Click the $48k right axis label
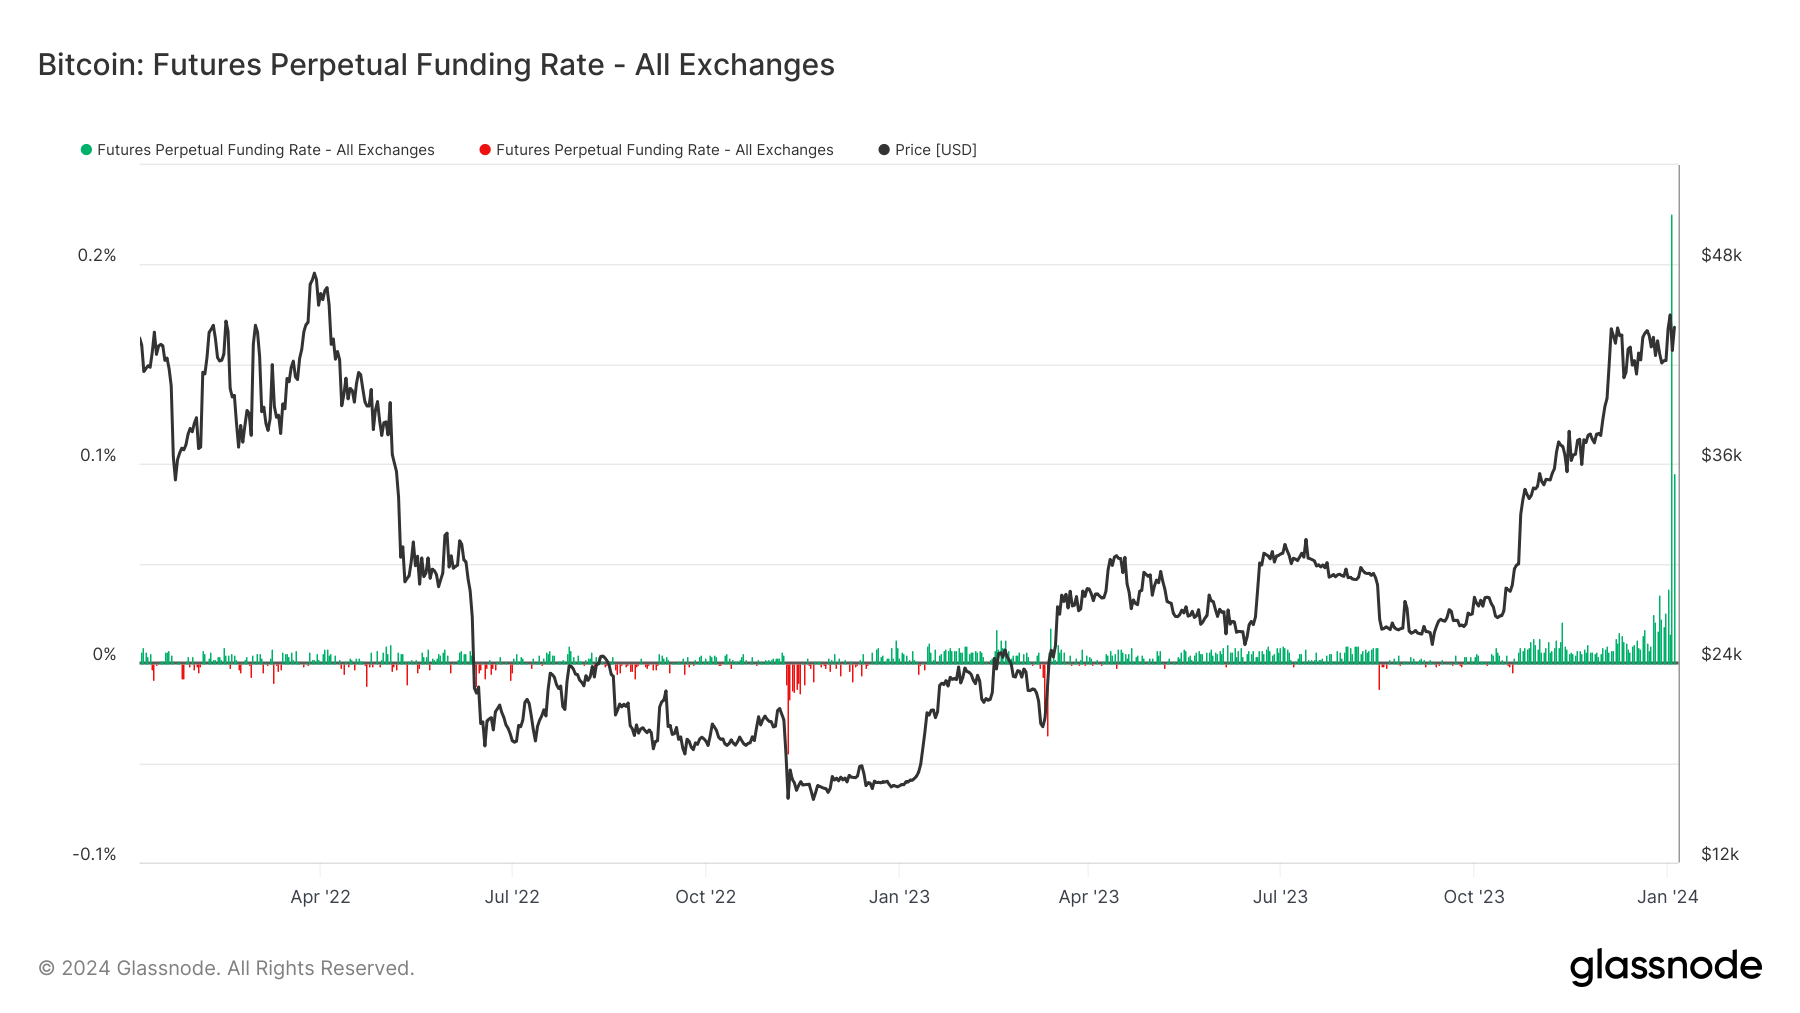This screenshot has width=1800, height=1013. coord(1721,256)
